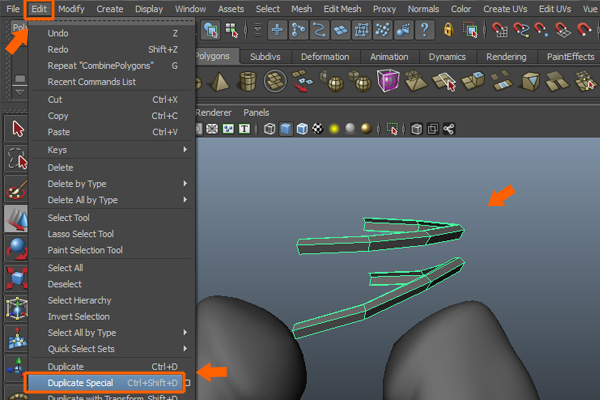Open the viewport Panels menu
The image size is (600, 400).
coord(256,113)
